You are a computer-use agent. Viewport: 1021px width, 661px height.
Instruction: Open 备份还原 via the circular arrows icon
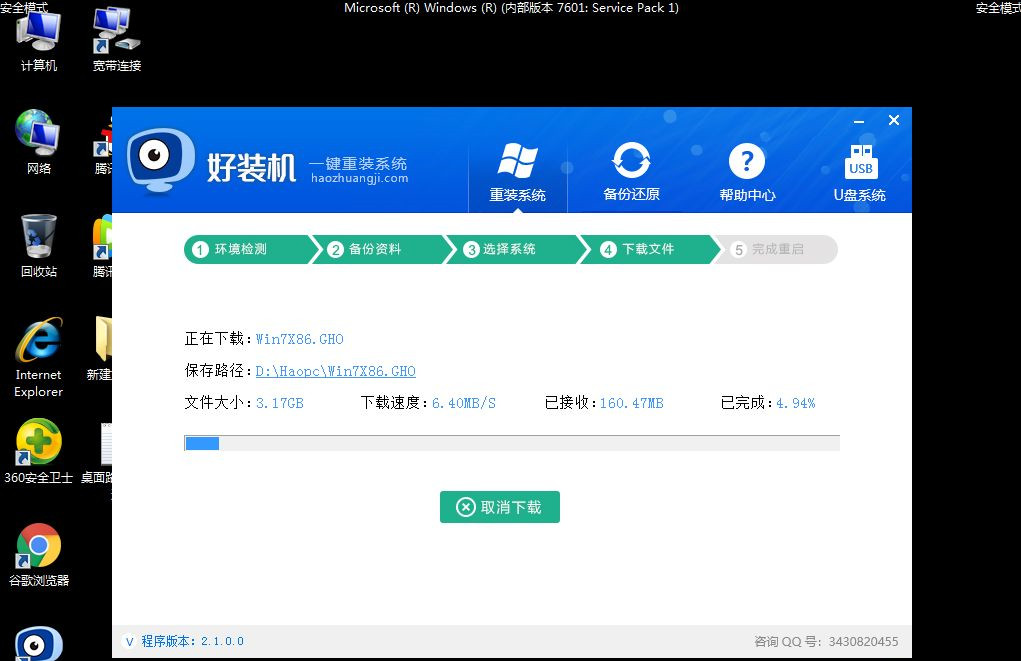pos(631,158)
